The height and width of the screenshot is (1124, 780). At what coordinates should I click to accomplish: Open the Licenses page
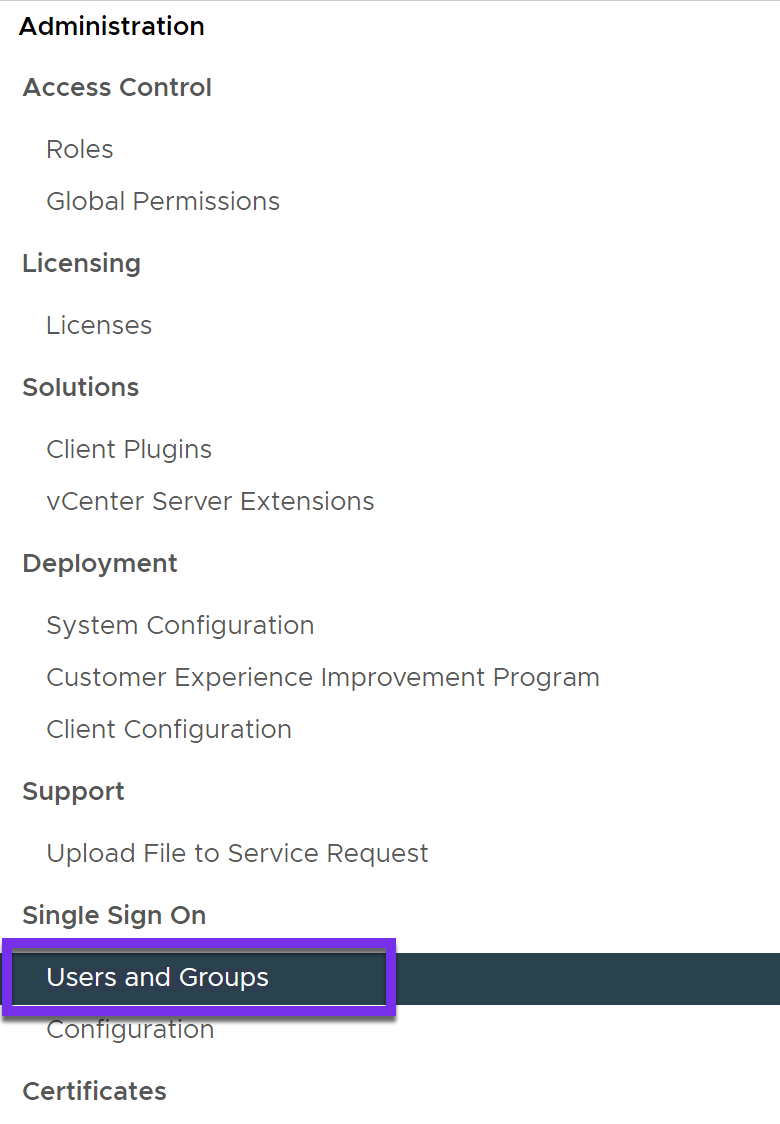[x=99, y=326]
